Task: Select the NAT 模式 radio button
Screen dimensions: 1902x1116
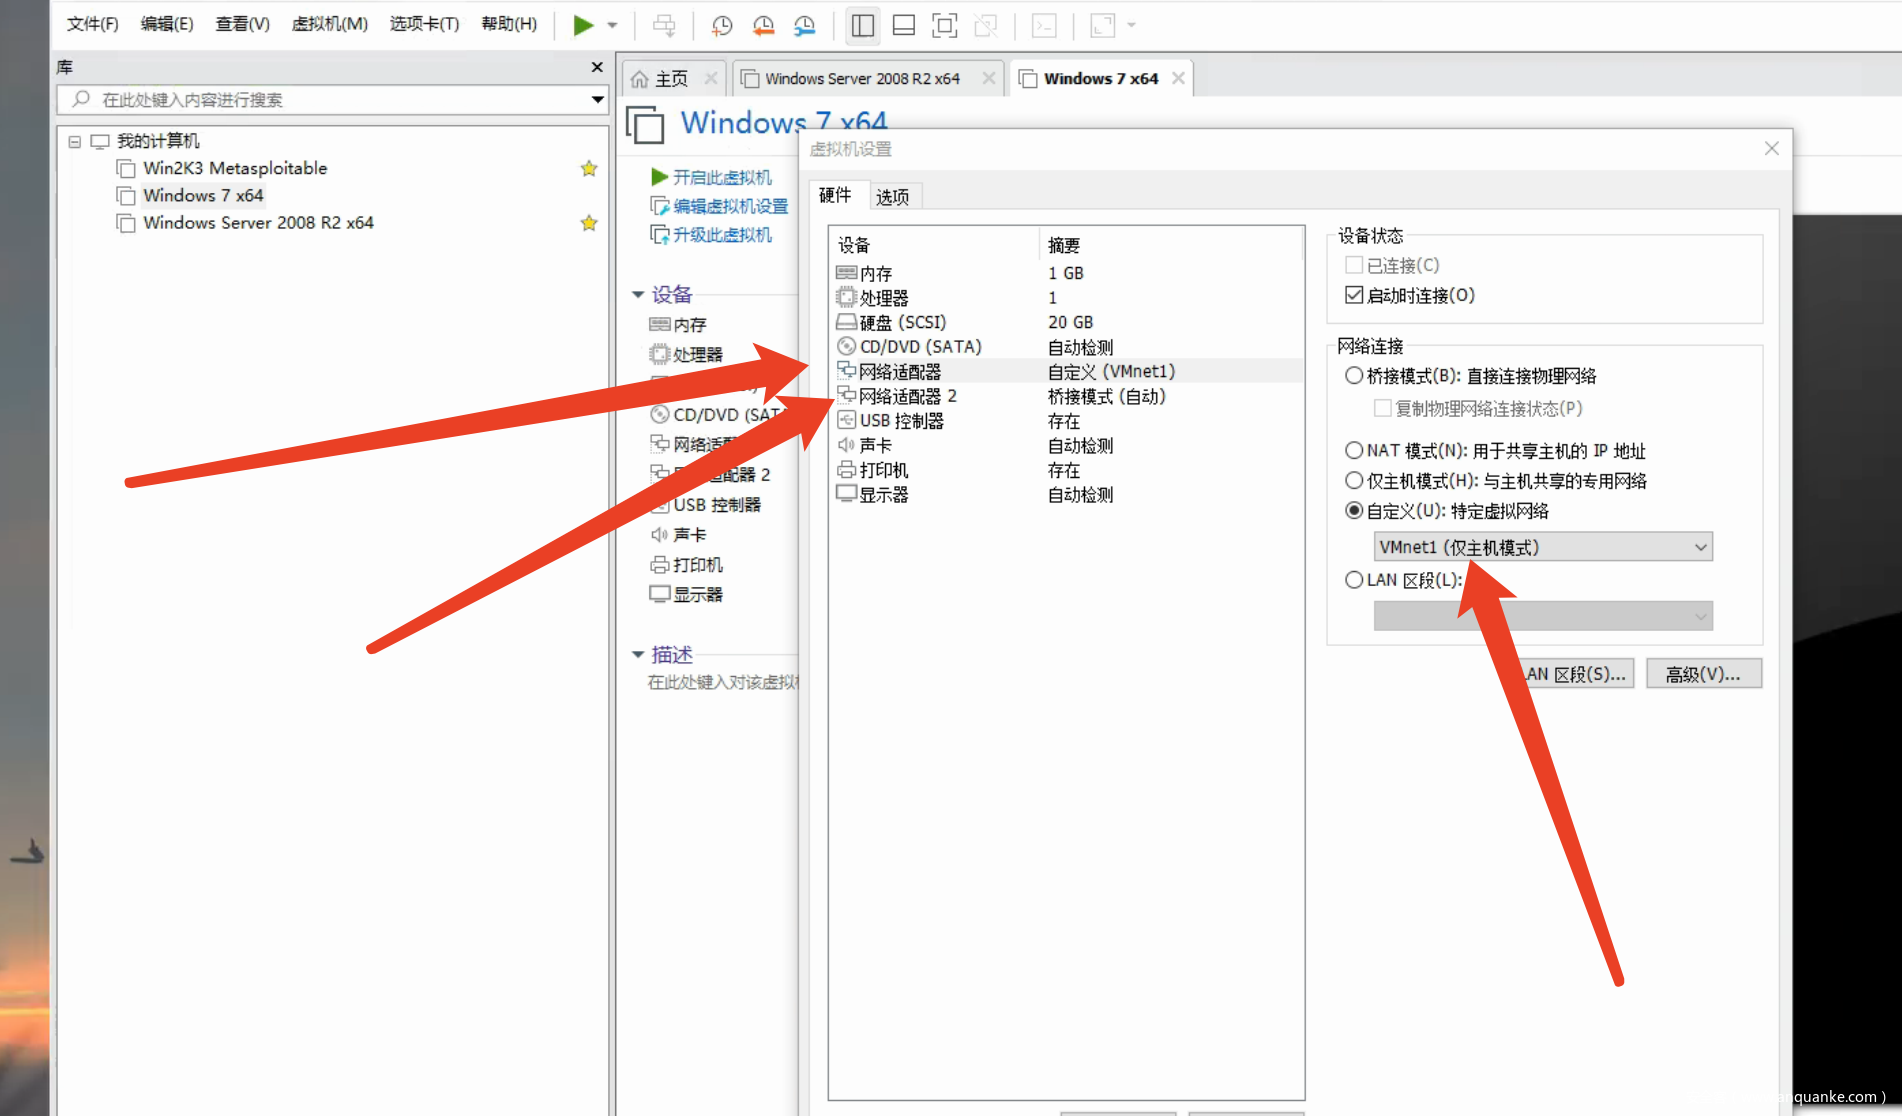Action: coord(1354,451)
